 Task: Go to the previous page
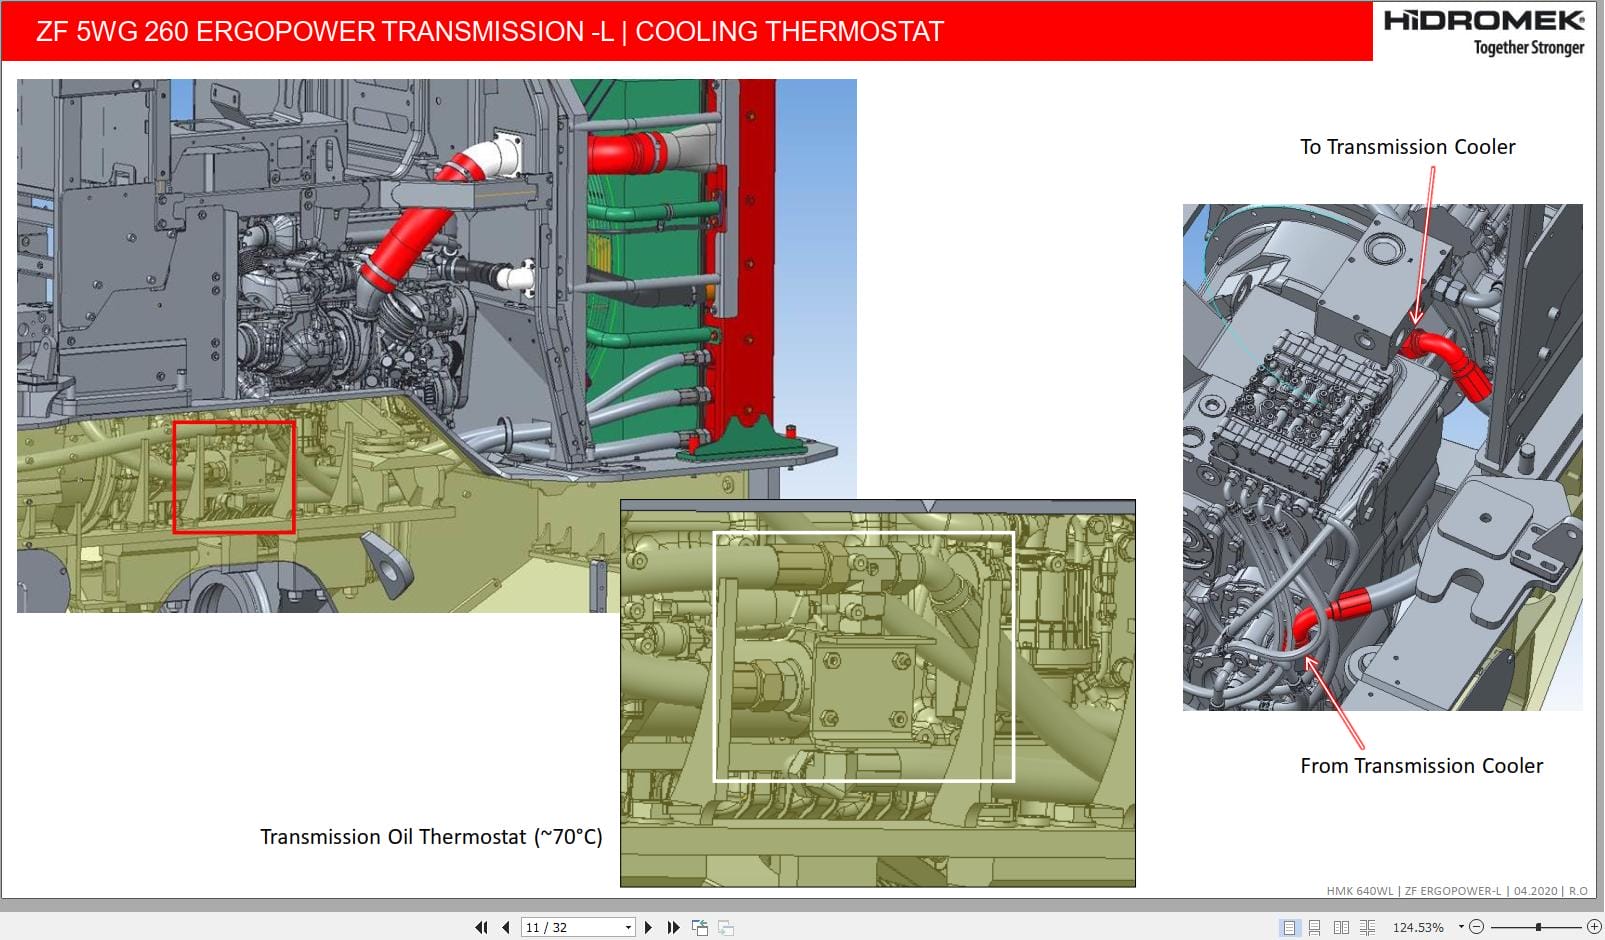505,927
